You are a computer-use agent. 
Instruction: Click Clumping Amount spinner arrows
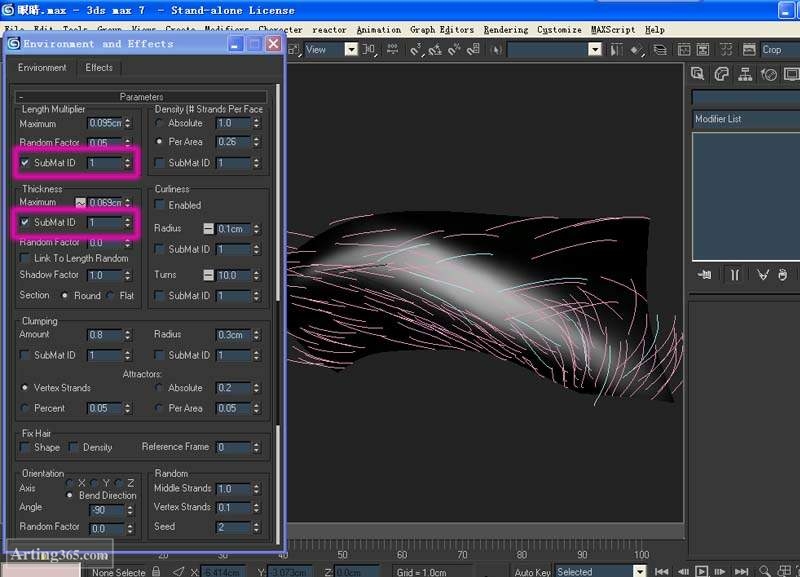pyautogui.click(x=128, y=335)
